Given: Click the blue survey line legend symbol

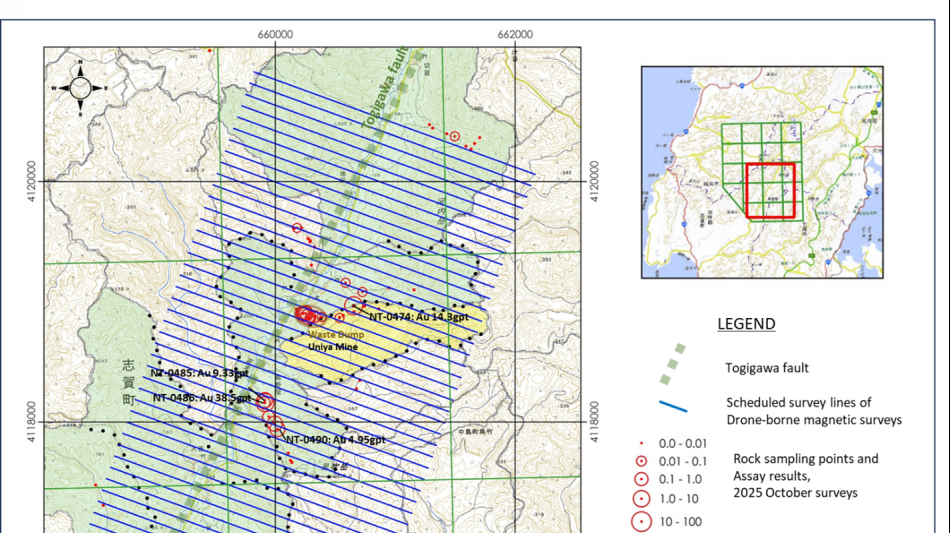Looking at the screenshot, I should tap(673, 406).
